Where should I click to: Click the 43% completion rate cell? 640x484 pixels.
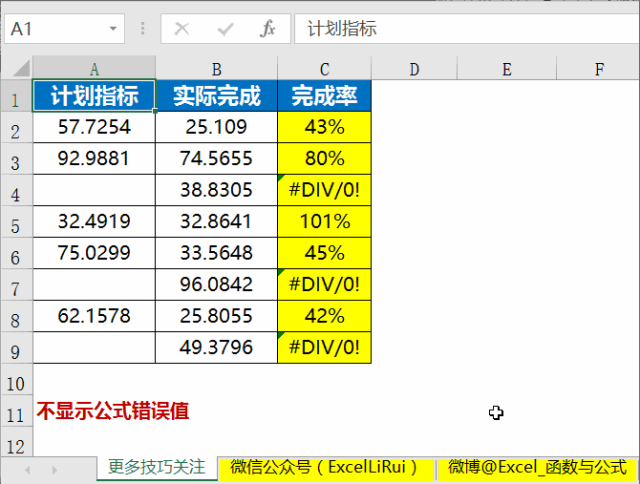324,127
